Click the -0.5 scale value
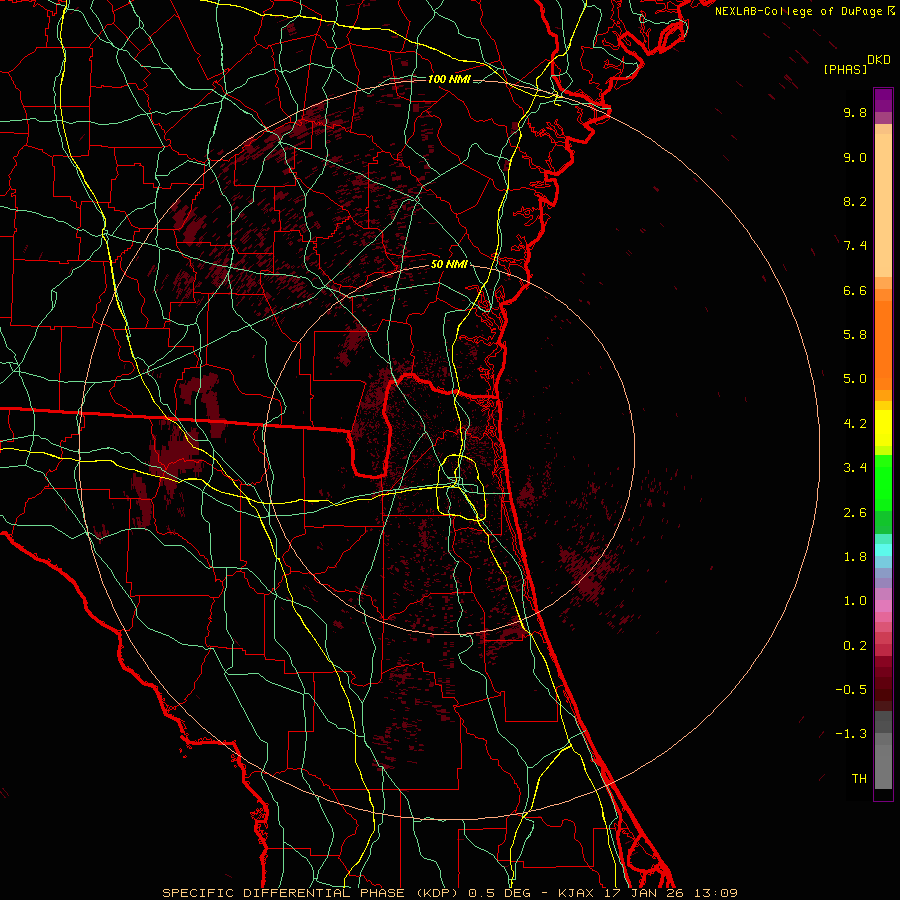Image resolution: width=900 pixels, height=900 pixels. [x=851, y=690]
